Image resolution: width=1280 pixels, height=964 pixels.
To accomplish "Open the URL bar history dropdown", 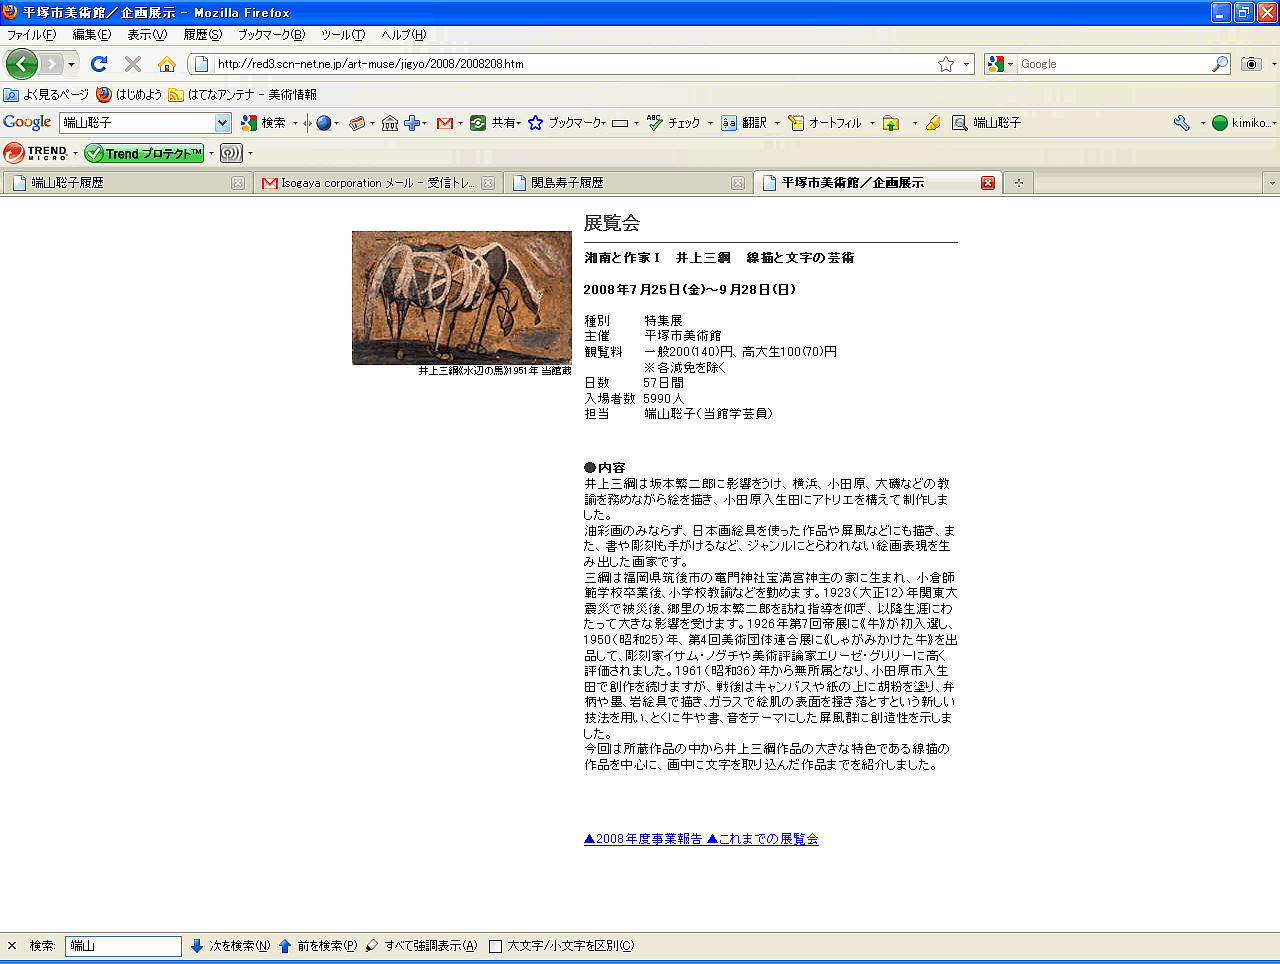I will (966, 64).
